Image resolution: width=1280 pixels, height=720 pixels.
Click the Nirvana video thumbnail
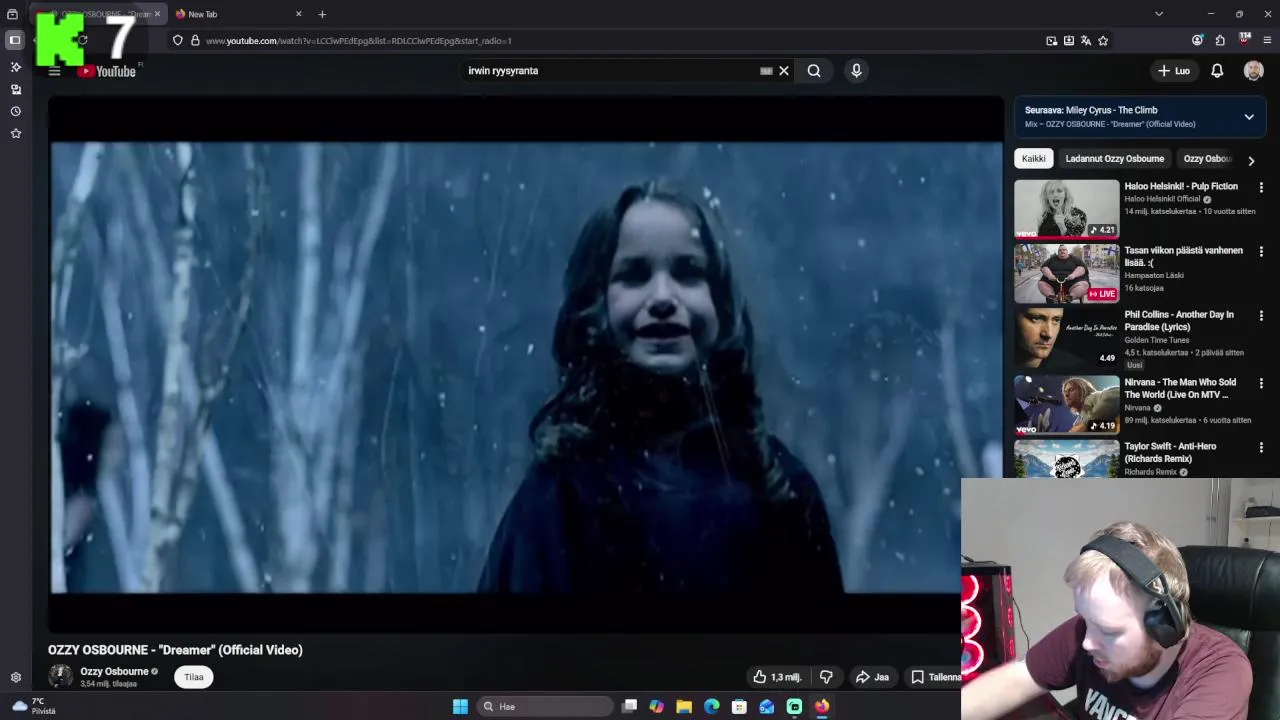pyautogui.click(x=1066, y=405)
